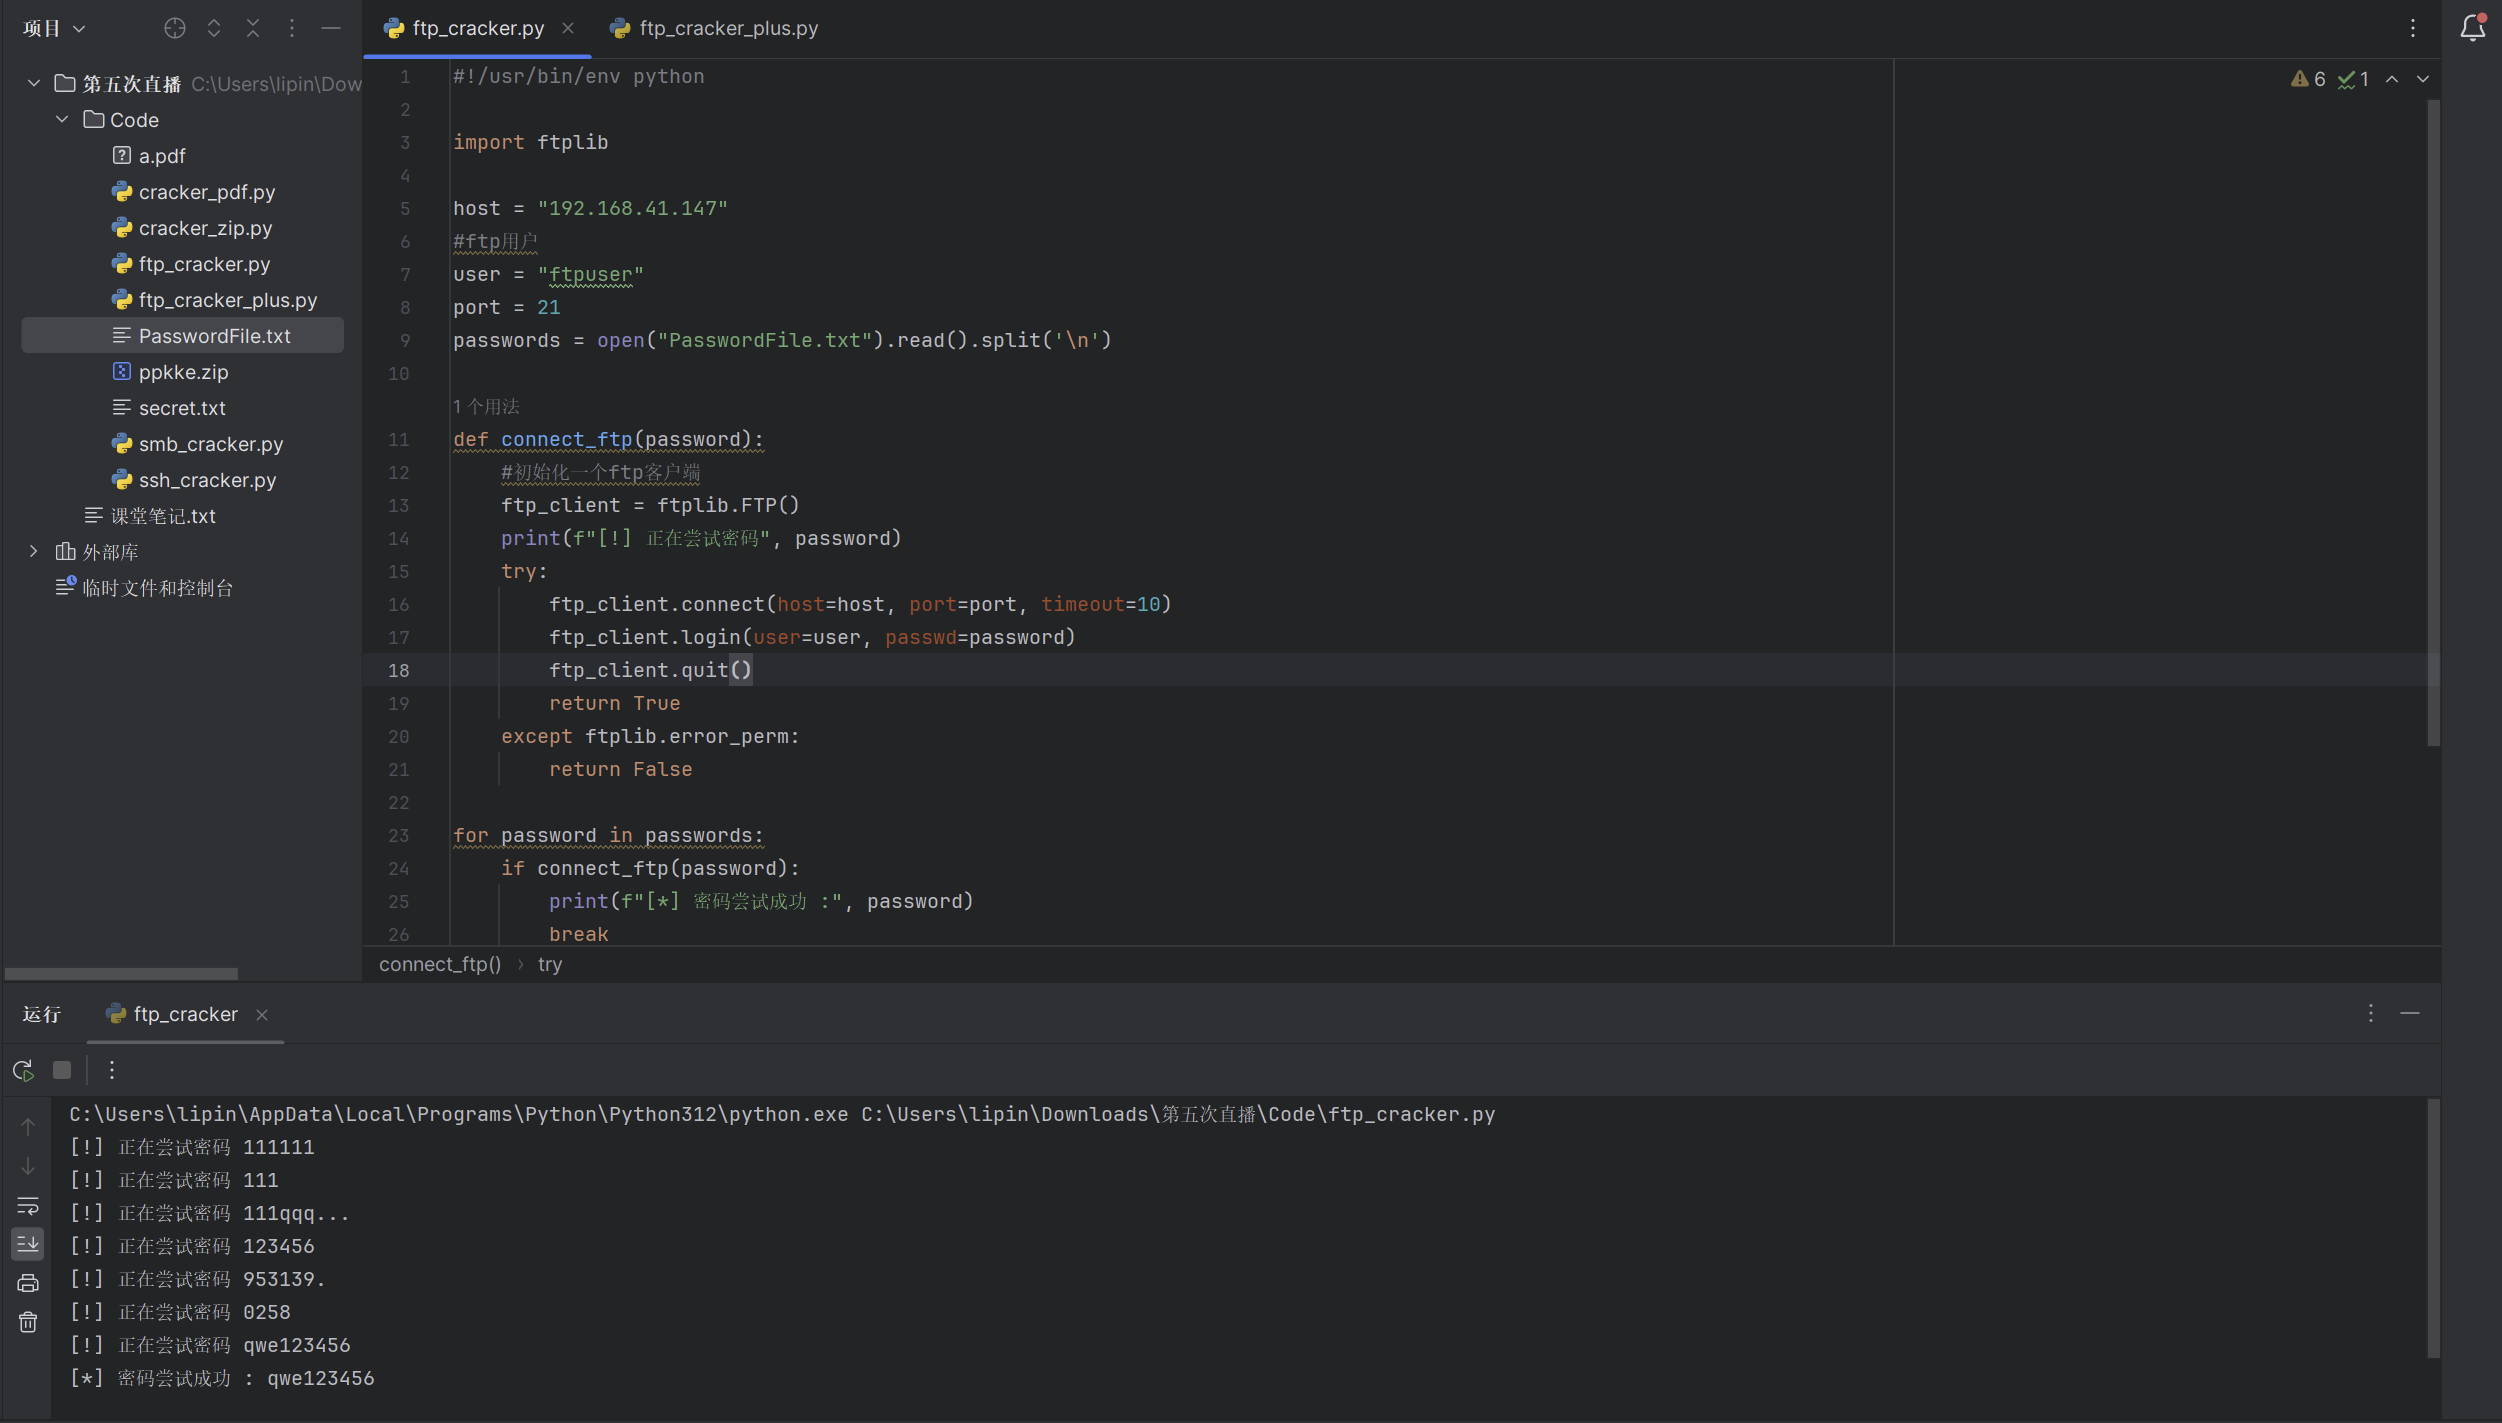Click the return False statement
The height and width of the screenshot is (1423, 2502).
click(620, 769)
